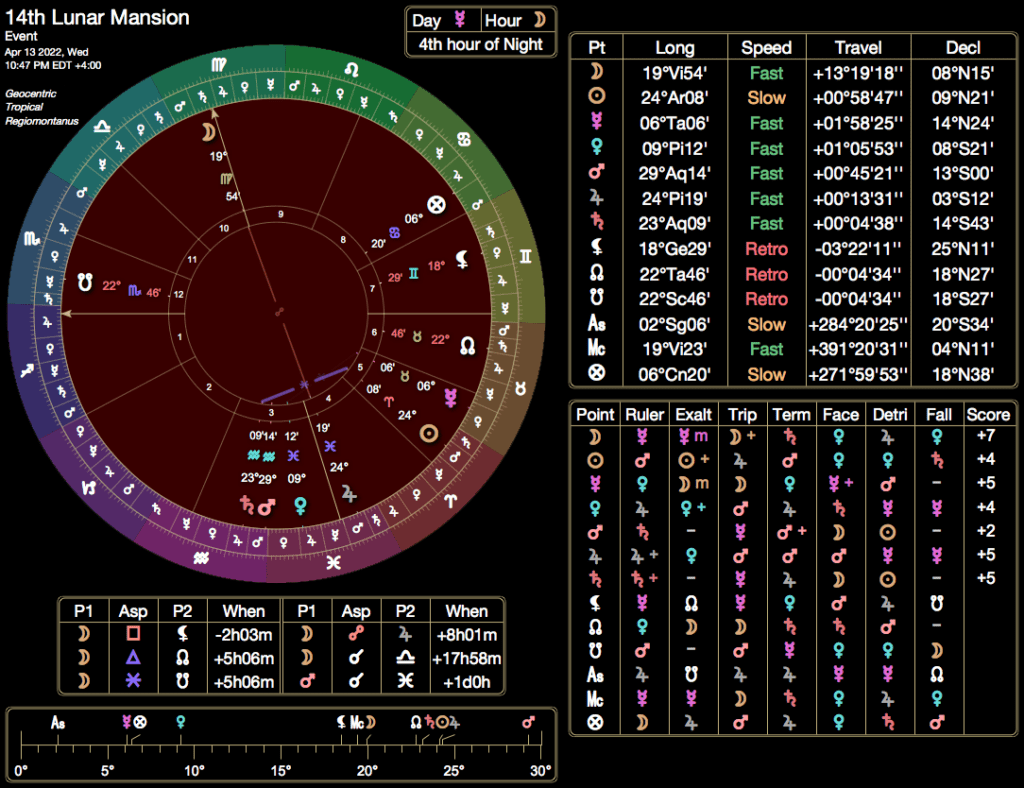Screen dimensions: 1024x788
Task: Click the North Node glyph inside the chart wheel
Action: (467, 345)
